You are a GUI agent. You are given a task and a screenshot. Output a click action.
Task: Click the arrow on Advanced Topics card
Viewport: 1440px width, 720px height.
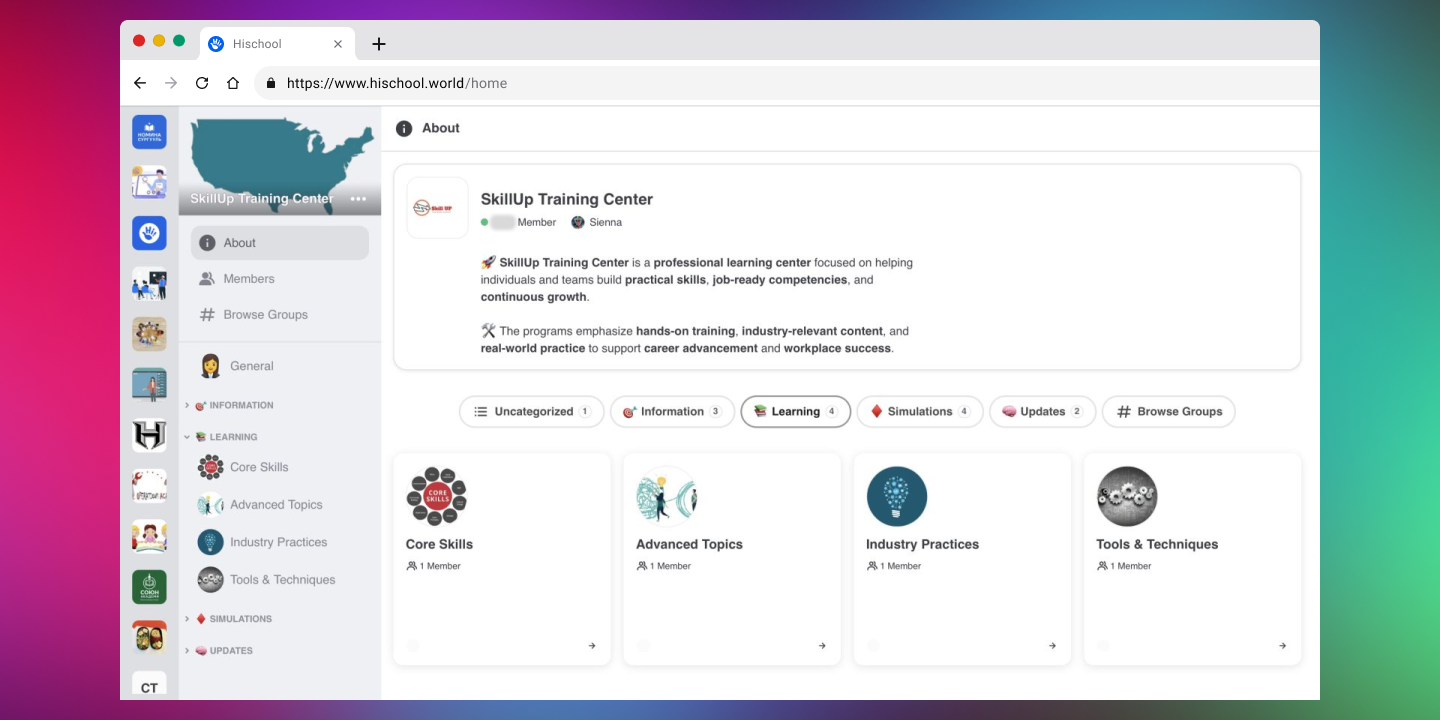tap(822, 646)
